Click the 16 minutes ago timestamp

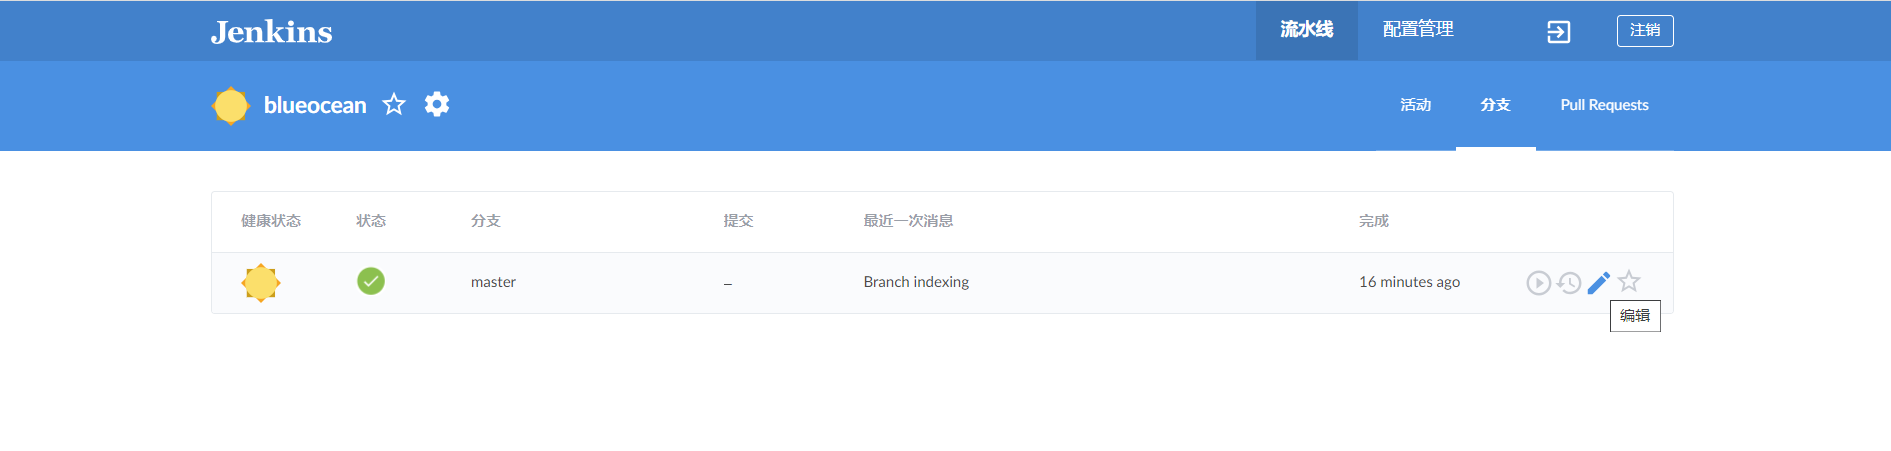(x=1409, y=282)
